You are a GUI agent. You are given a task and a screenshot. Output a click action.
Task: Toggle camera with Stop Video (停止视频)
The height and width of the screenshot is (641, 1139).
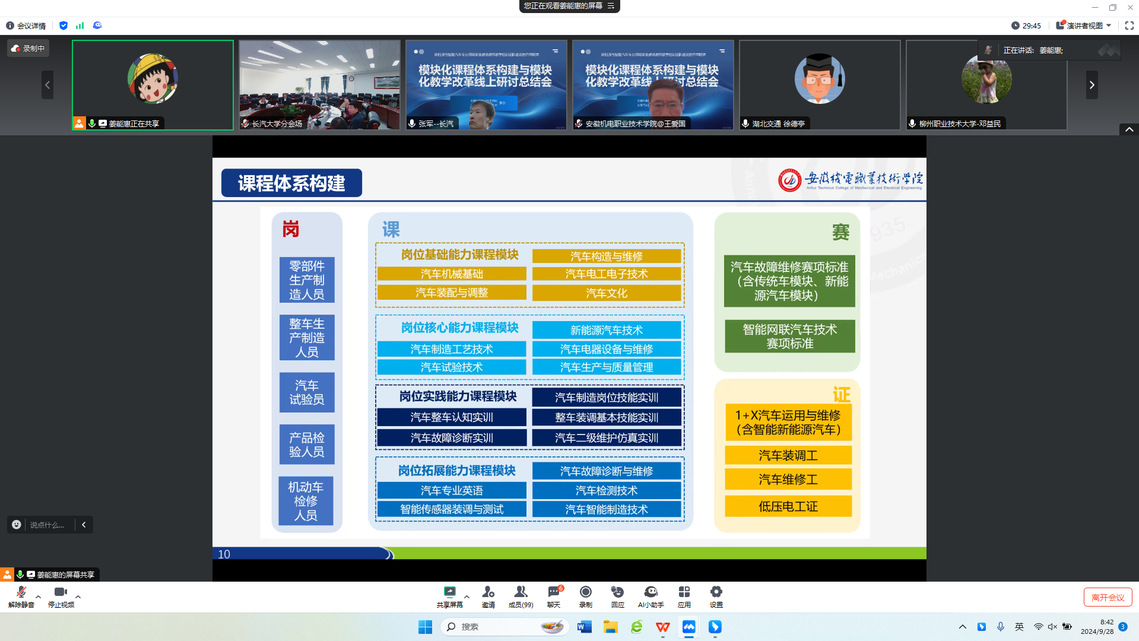click(60, 597)
